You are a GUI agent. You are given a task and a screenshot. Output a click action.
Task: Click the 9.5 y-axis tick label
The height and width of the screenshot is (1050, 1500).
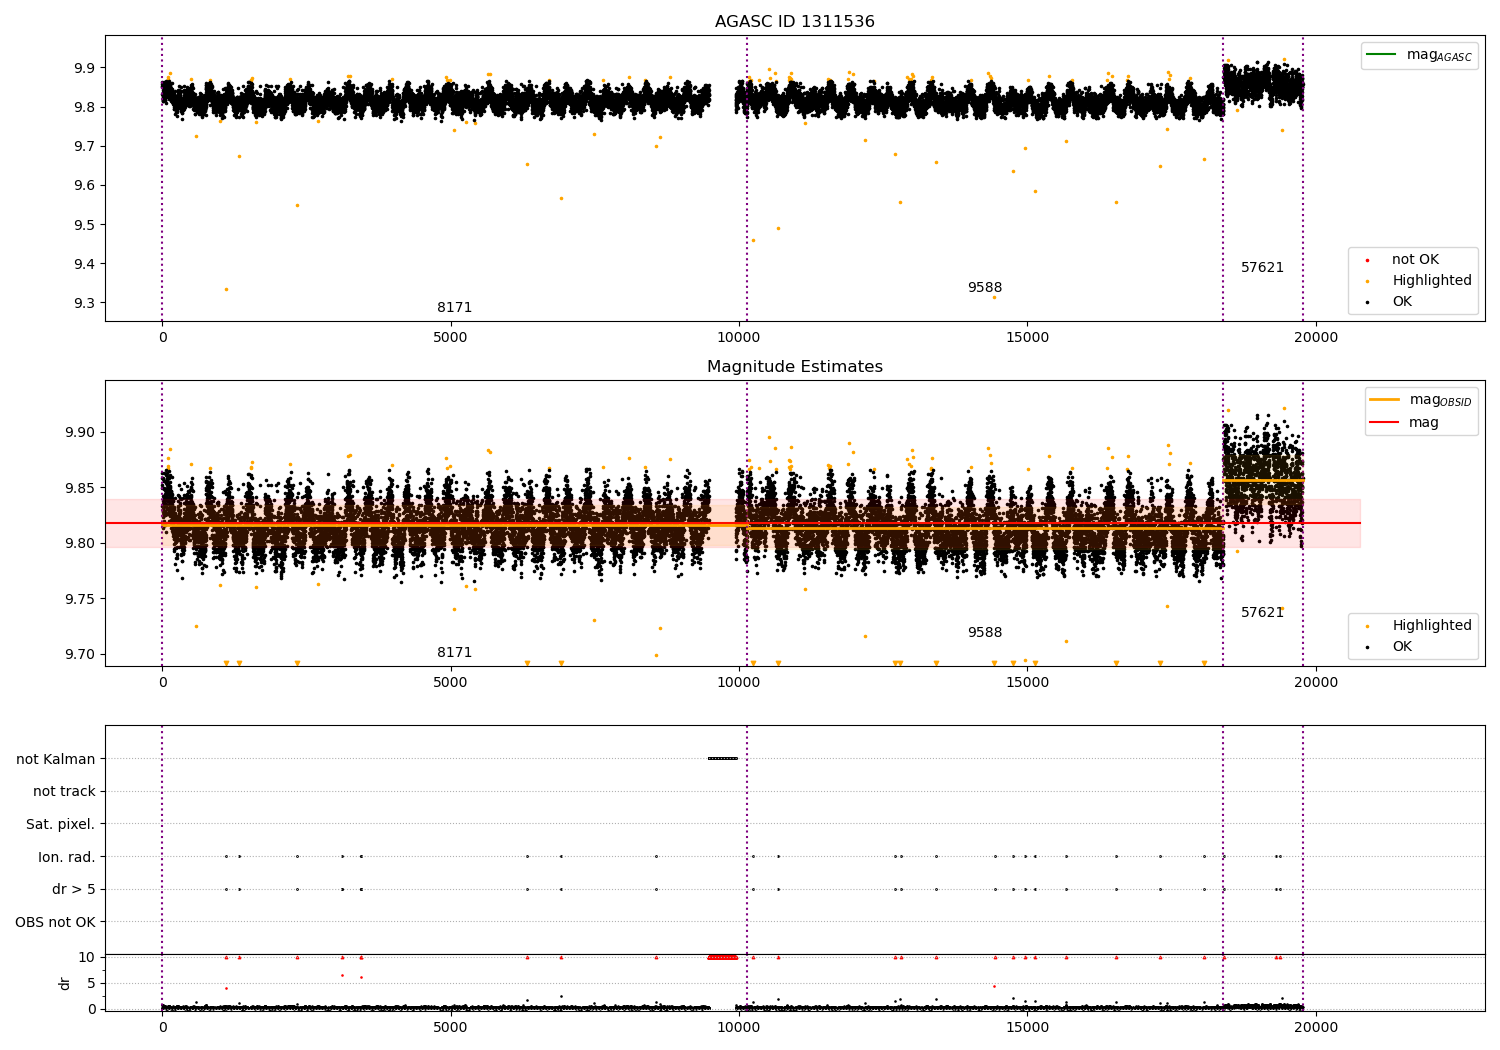[x=85, y=225]
